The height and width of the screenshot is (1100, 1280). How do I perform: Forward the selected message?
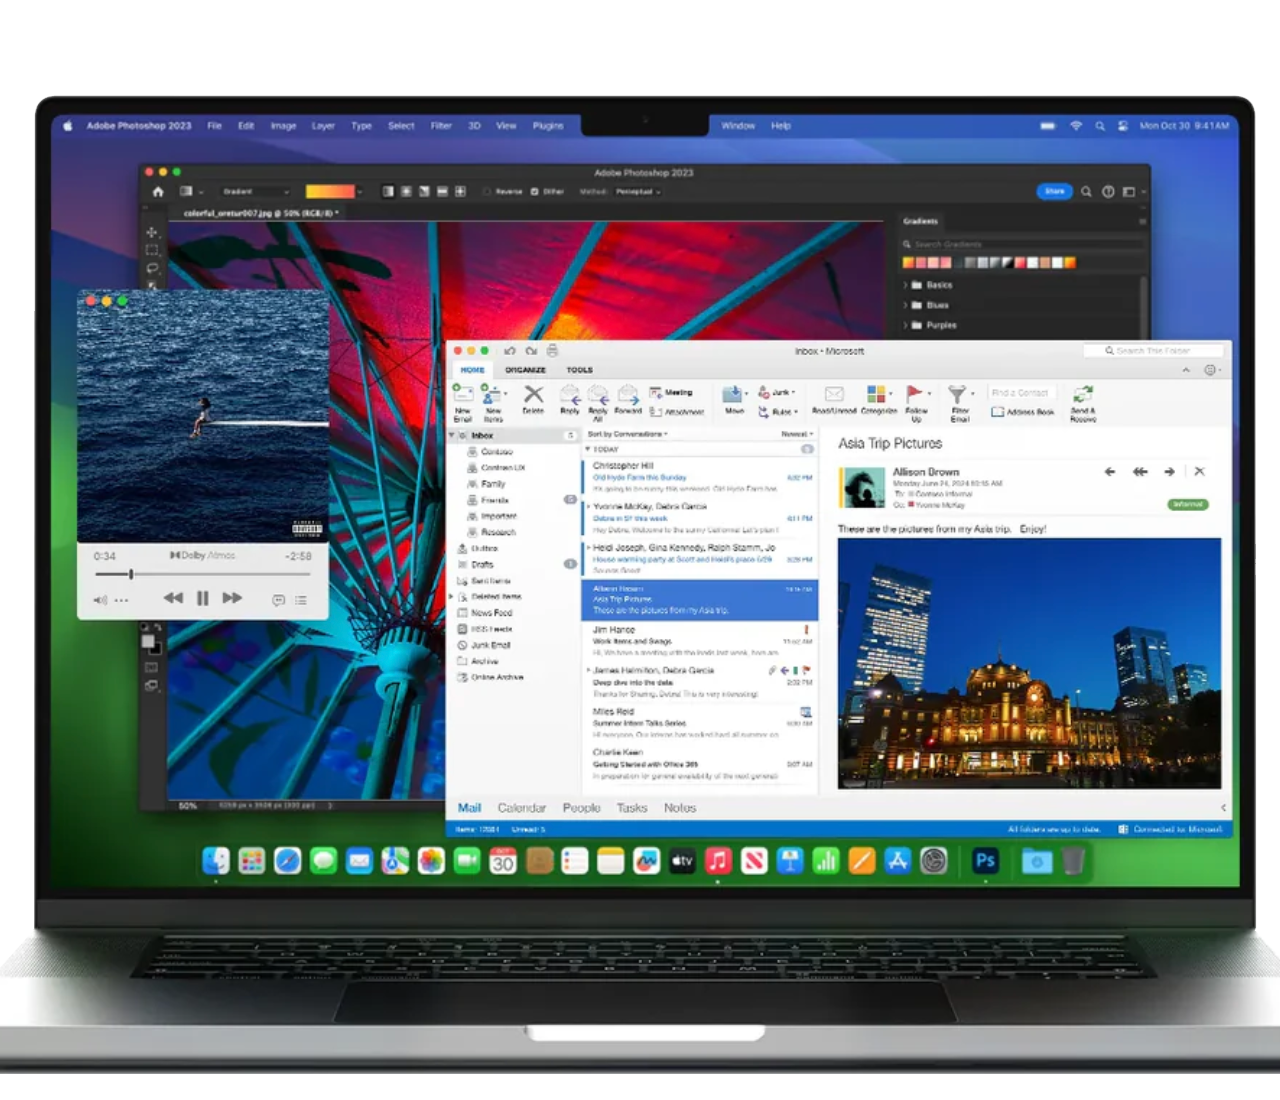[x=629, y=400]
